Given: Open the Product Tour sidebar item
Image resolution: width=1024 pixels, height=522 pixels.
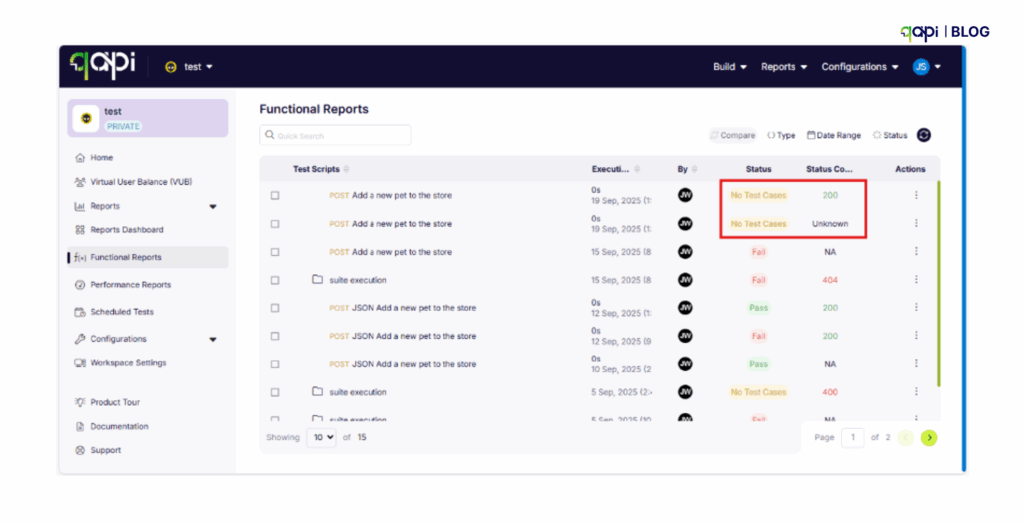Looking at the screenshot, I should coord(115,402).
